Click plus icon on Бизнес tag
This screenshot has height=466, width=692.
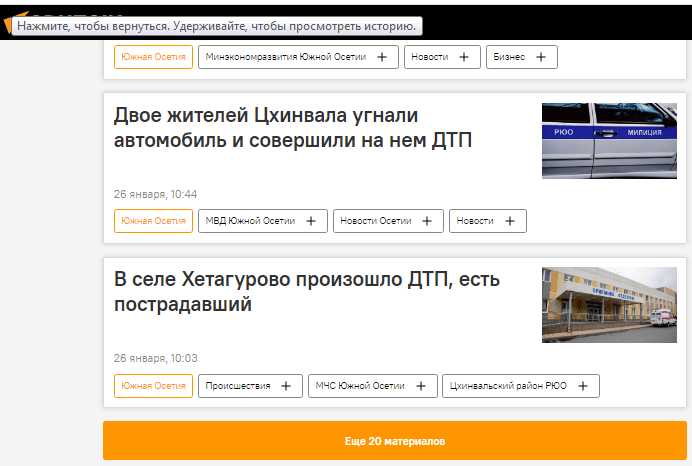[541, 57]
